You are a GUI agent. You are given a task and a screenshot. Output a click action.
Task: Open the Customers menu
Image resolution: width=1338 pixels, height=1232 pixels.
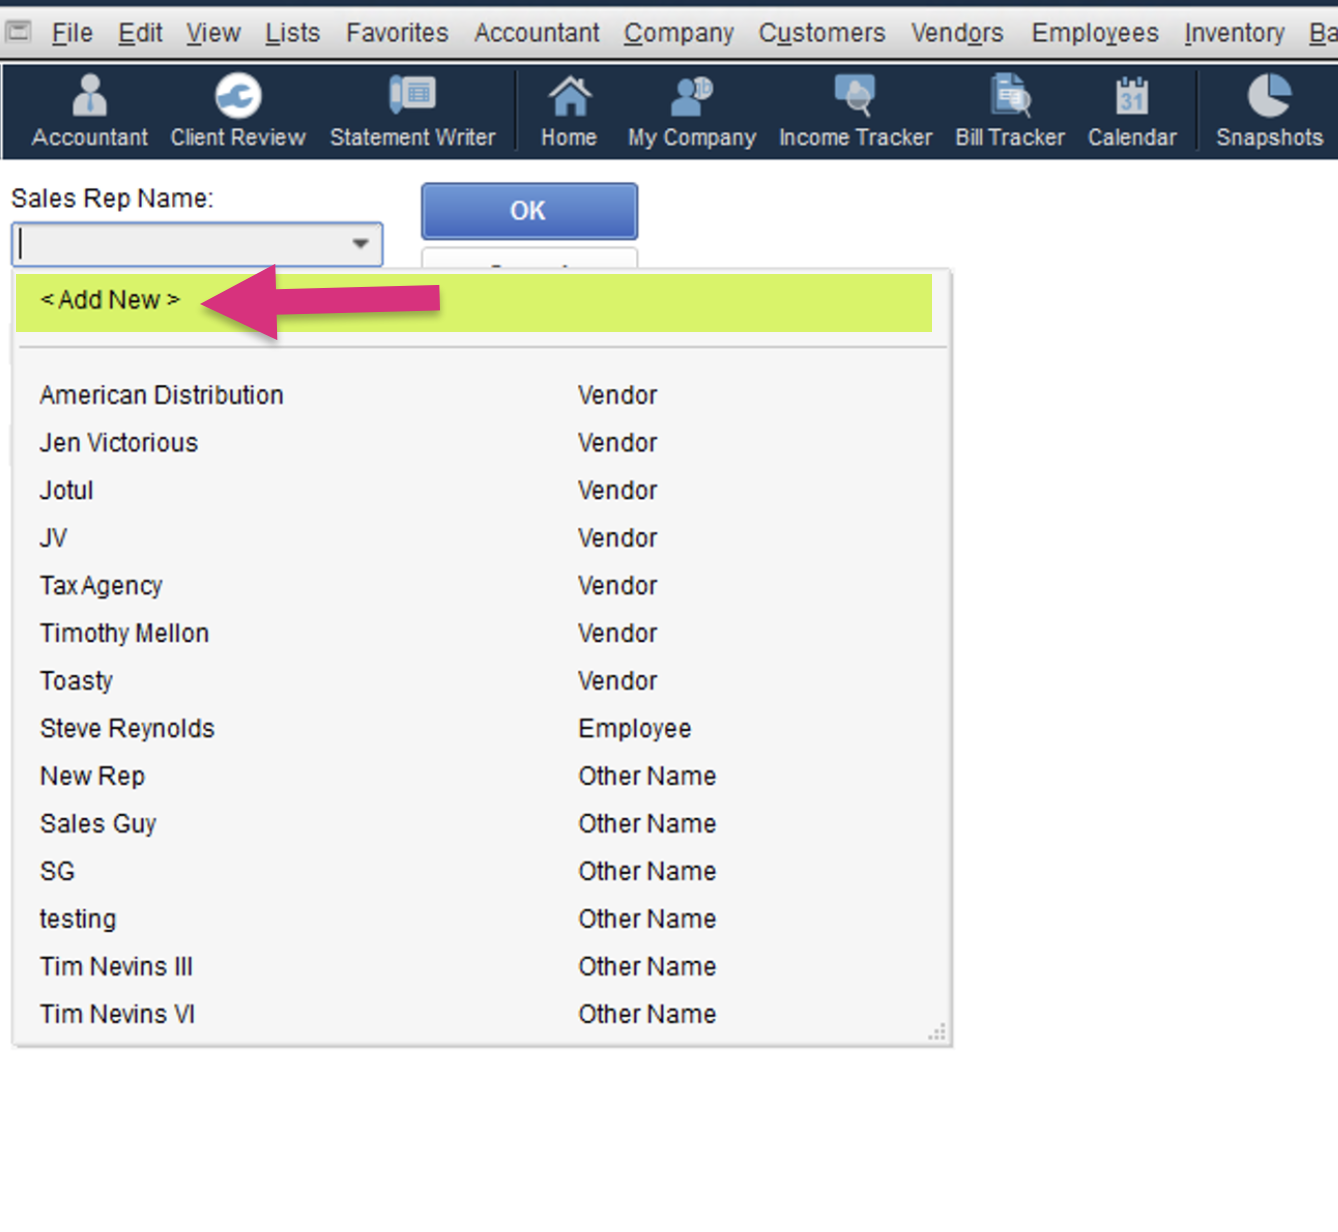(x=821, y=33)
